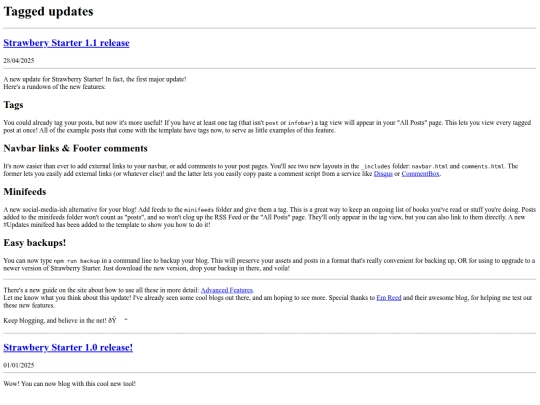Click the Easy backups! heading
This screenshot has height=405, width=540.
click(35, 243)
